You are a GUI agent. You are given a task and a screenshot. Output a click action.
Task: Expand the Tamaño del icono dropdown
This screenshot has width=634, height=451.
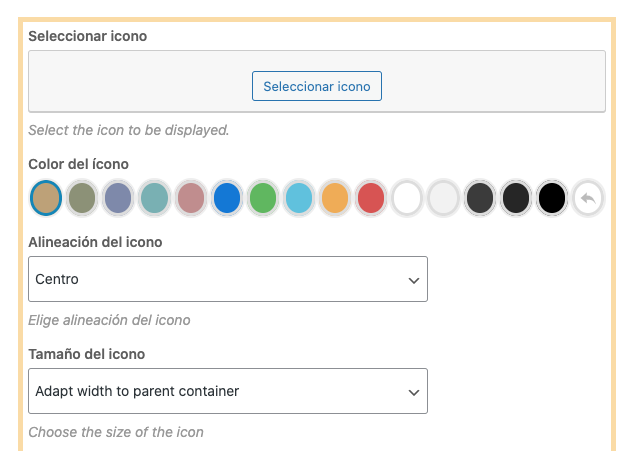(x=228, y=391)
